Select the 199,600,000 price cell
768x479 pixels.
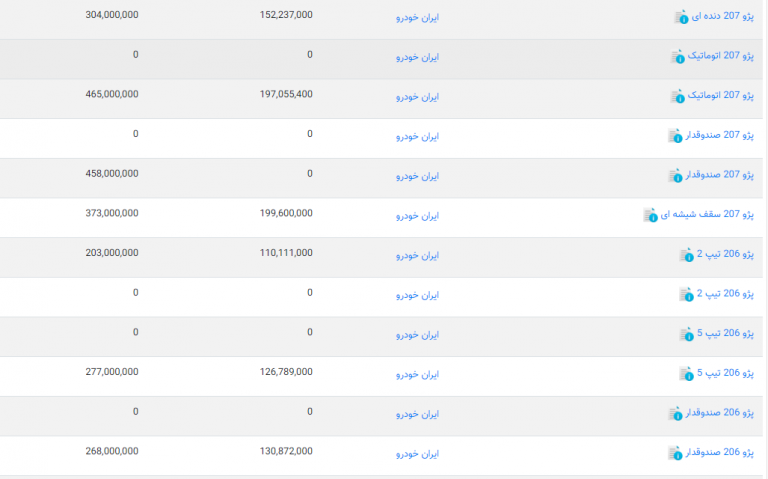tap(286, 214)
